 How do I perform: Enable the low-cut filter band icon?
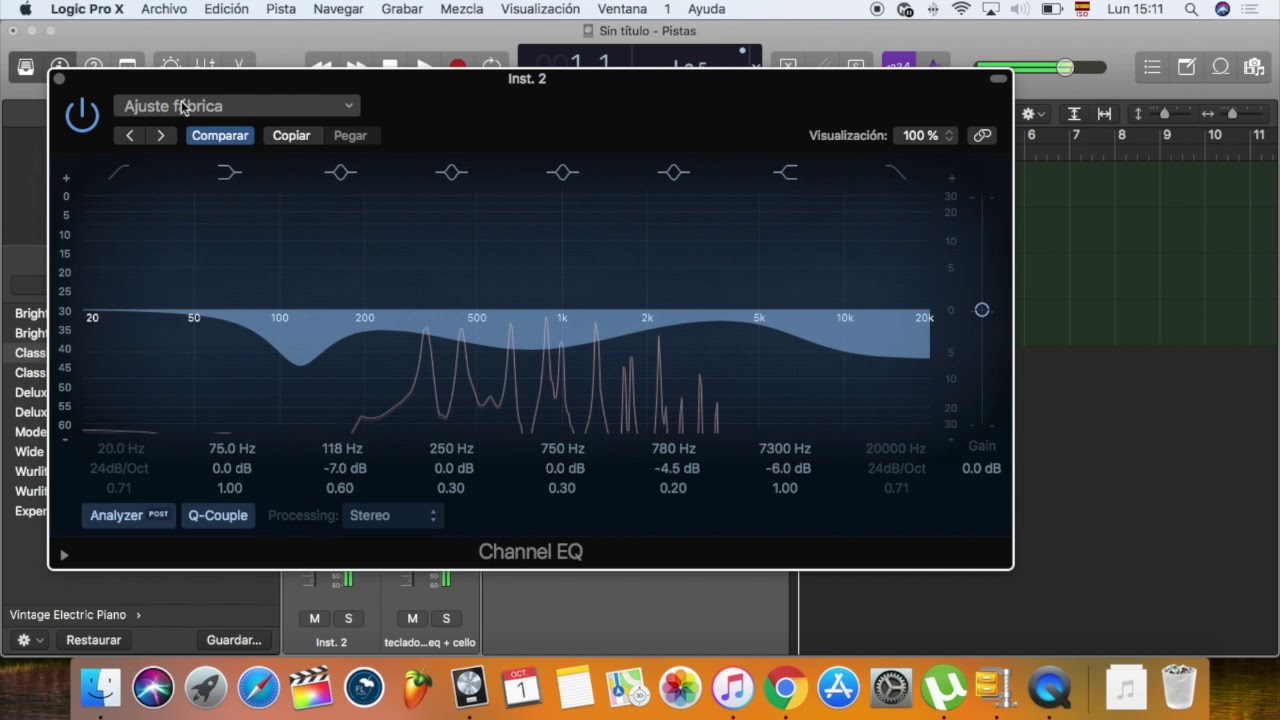coord(118,173)
